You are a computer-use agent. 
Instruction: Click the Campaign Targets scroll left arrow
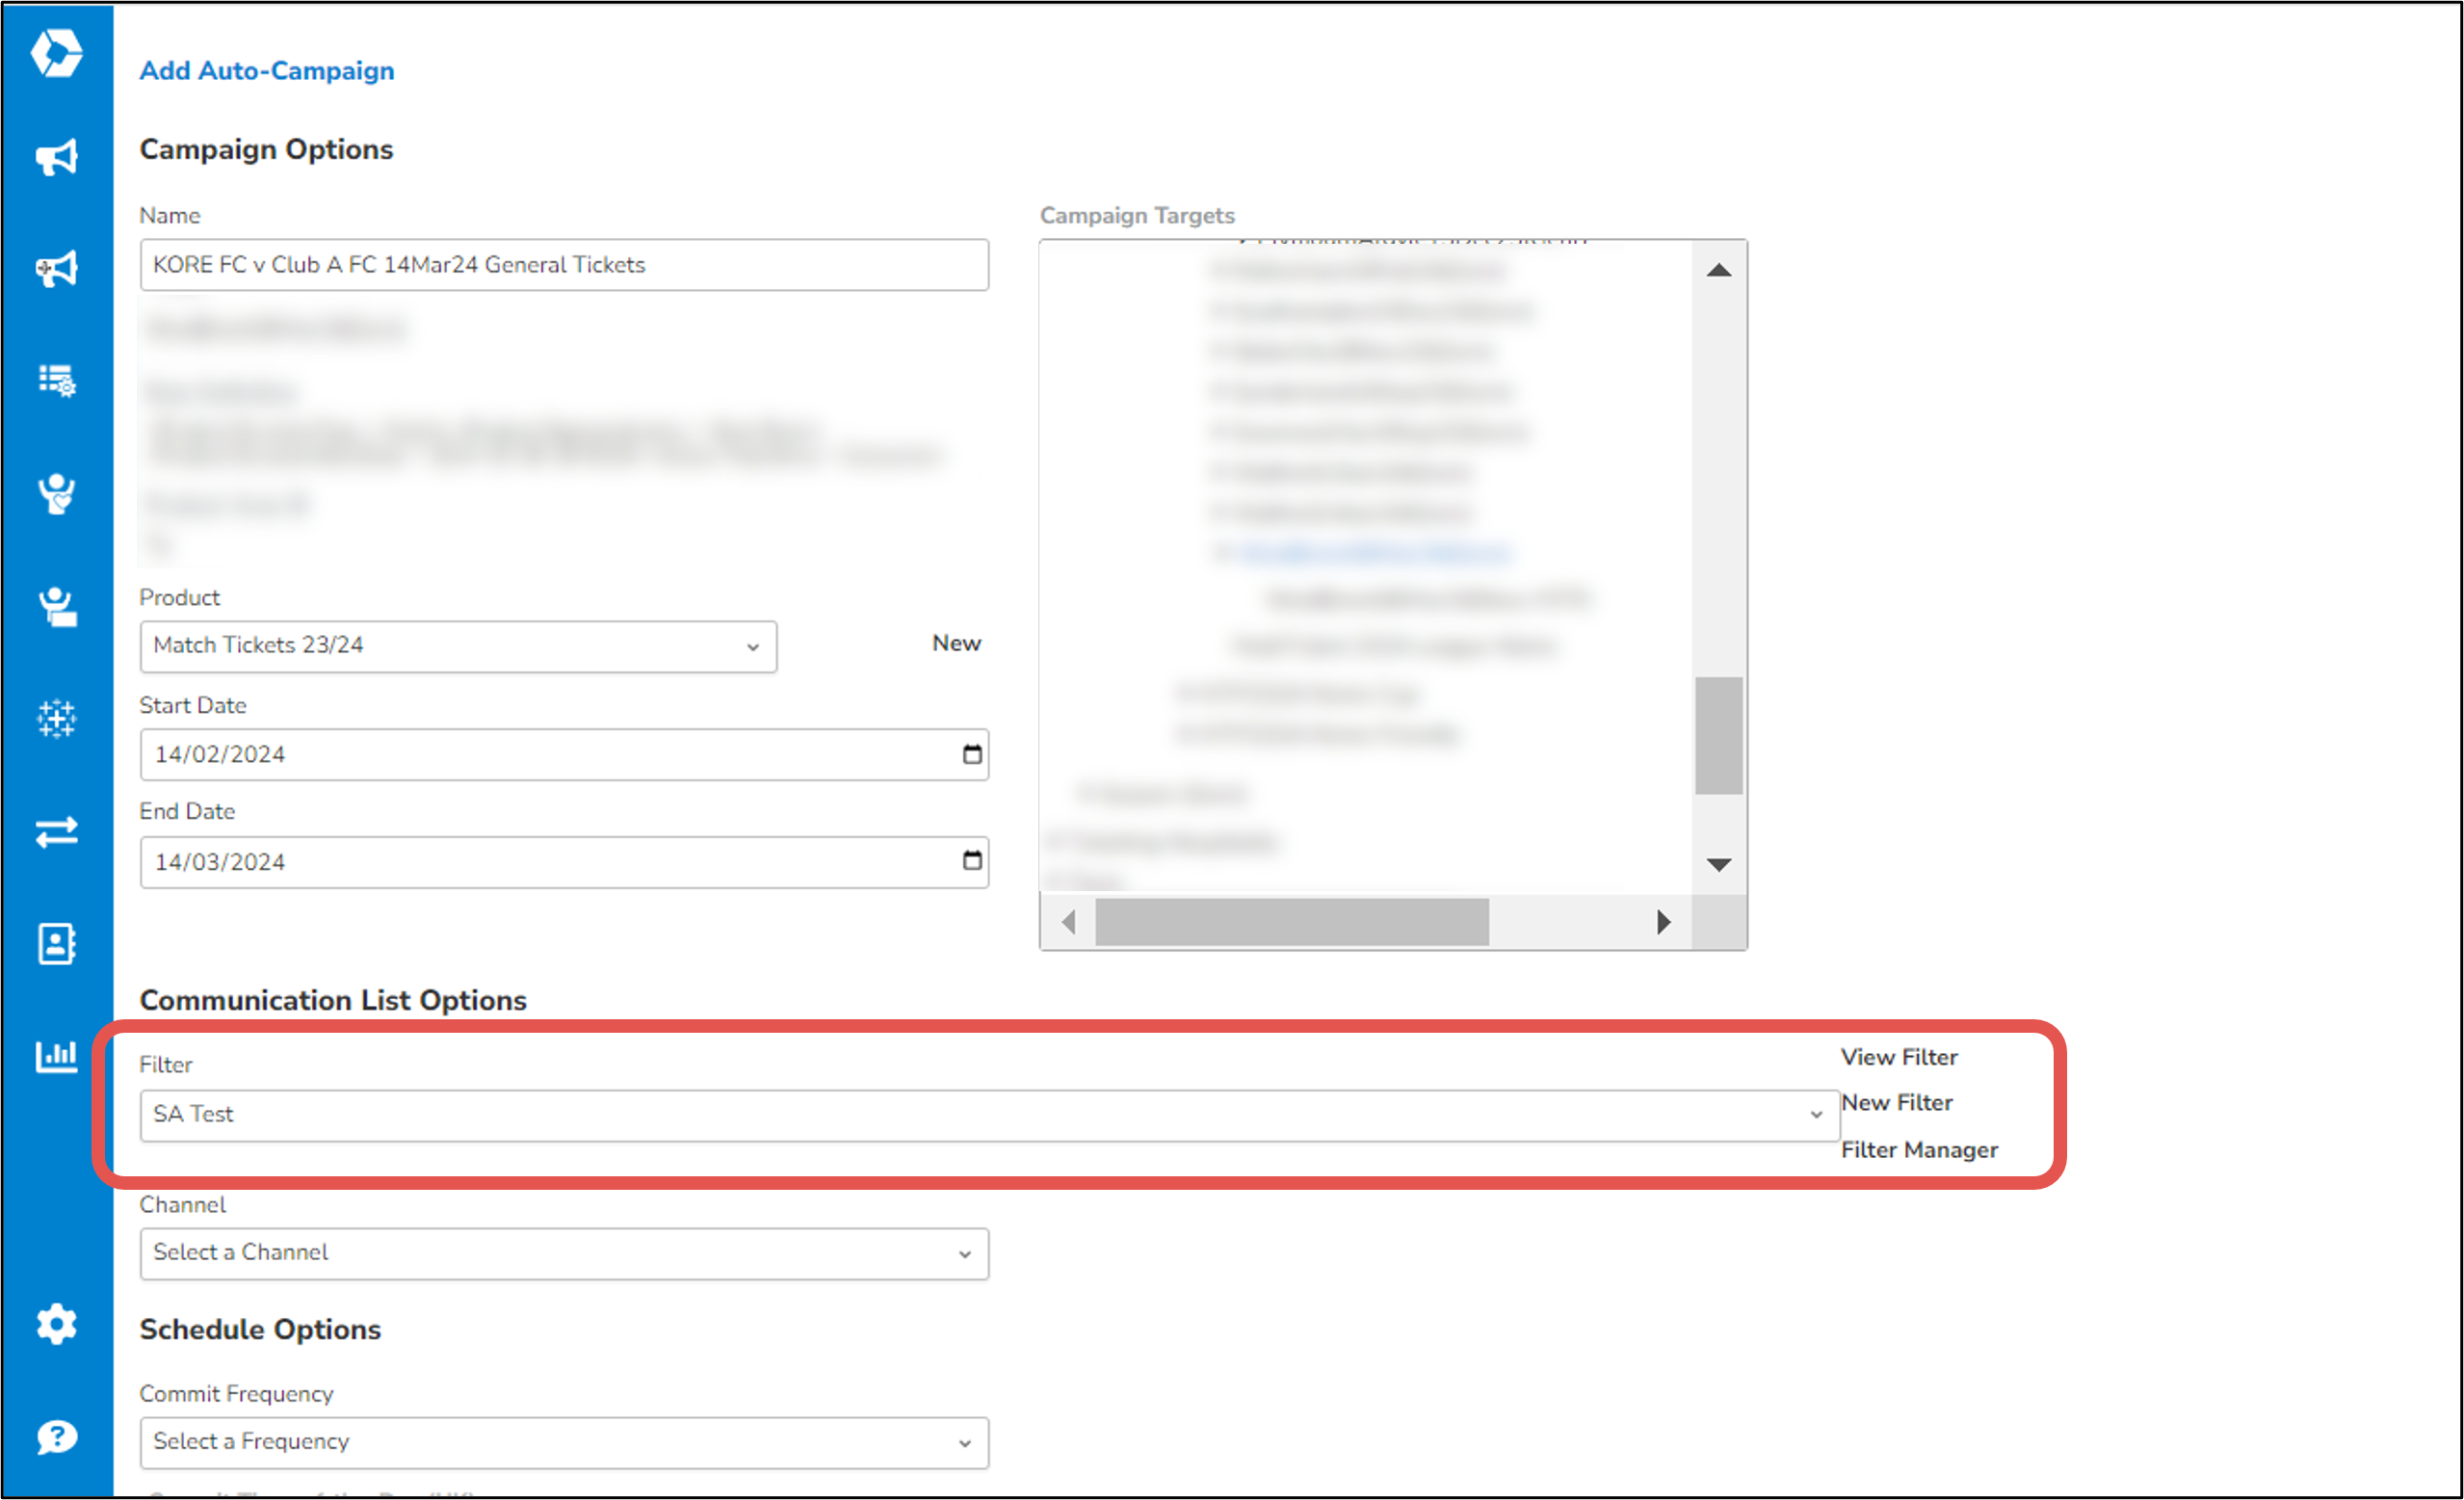click(x=1069, y=921)
